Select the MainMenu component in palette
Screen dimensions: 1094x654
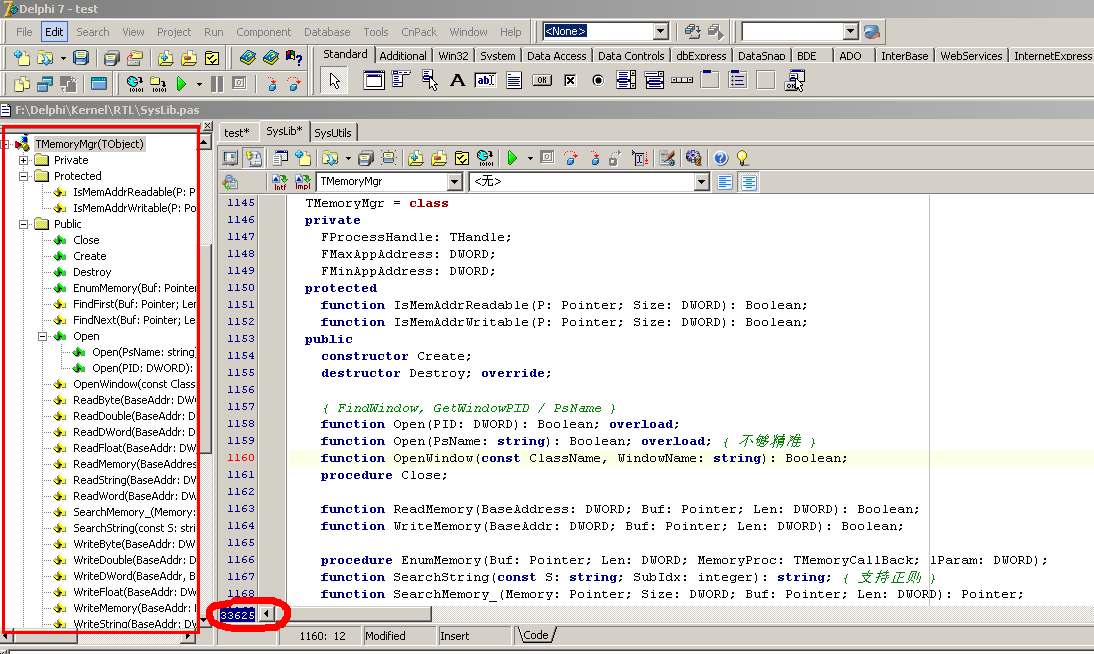[401, 80]
